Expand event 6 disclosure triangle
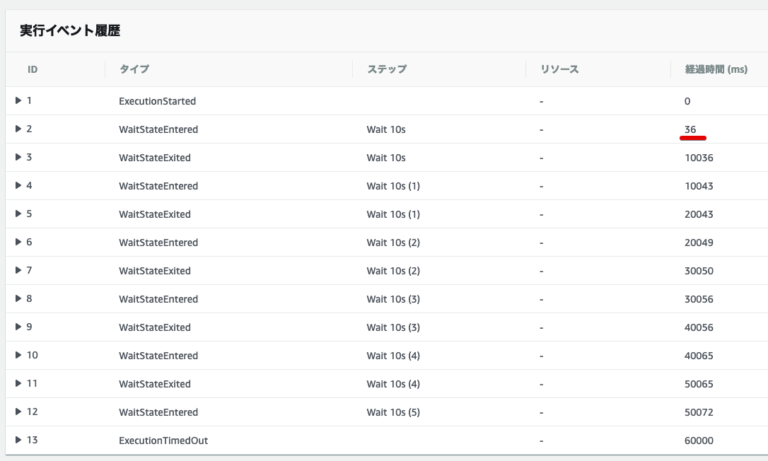The image size is (768, 461). (x=18, y=242)
